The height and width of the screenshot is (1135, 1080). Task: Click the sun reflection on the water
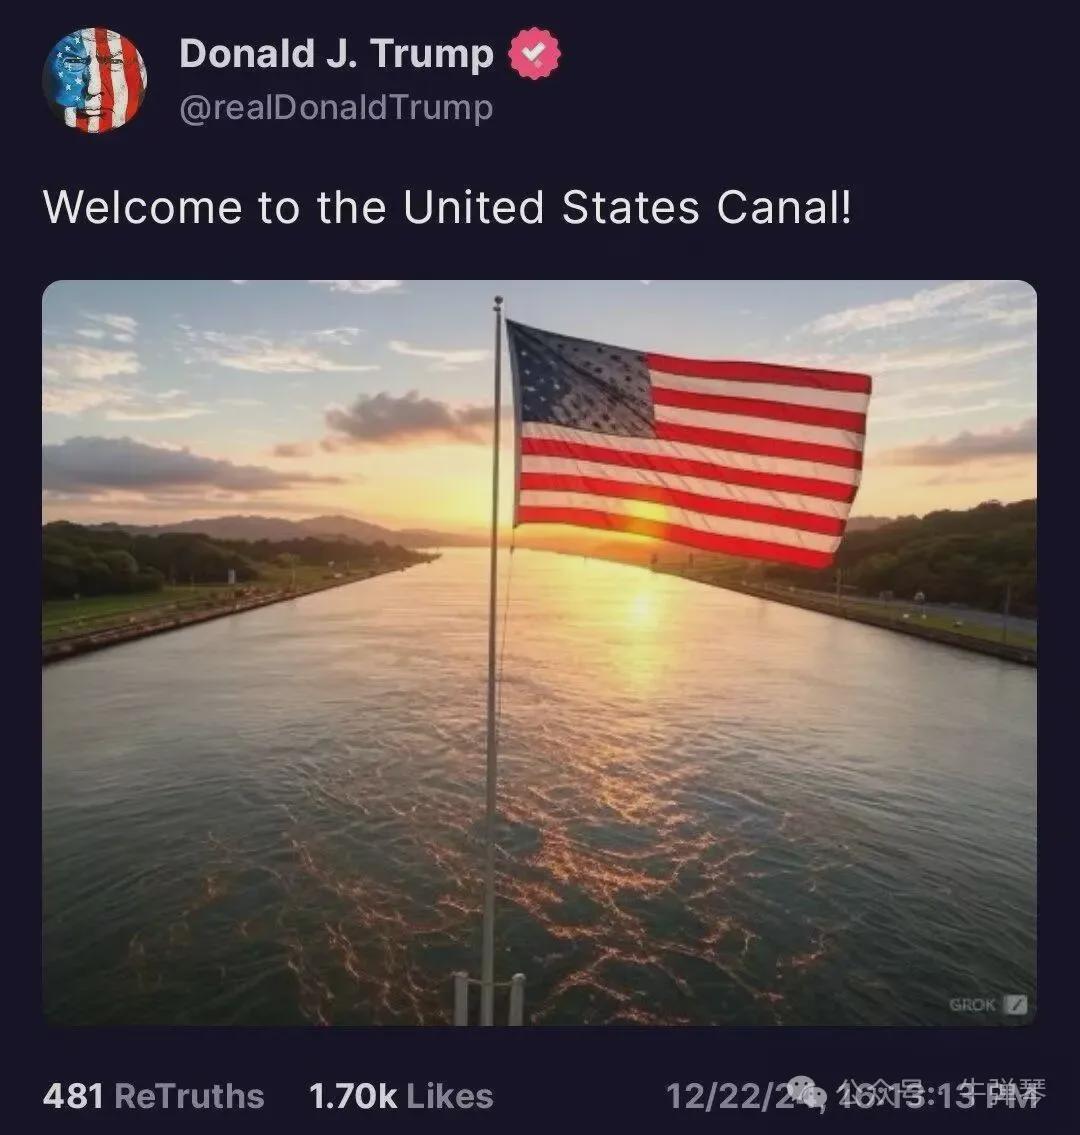pyautogui.click(x=640, y=620)
